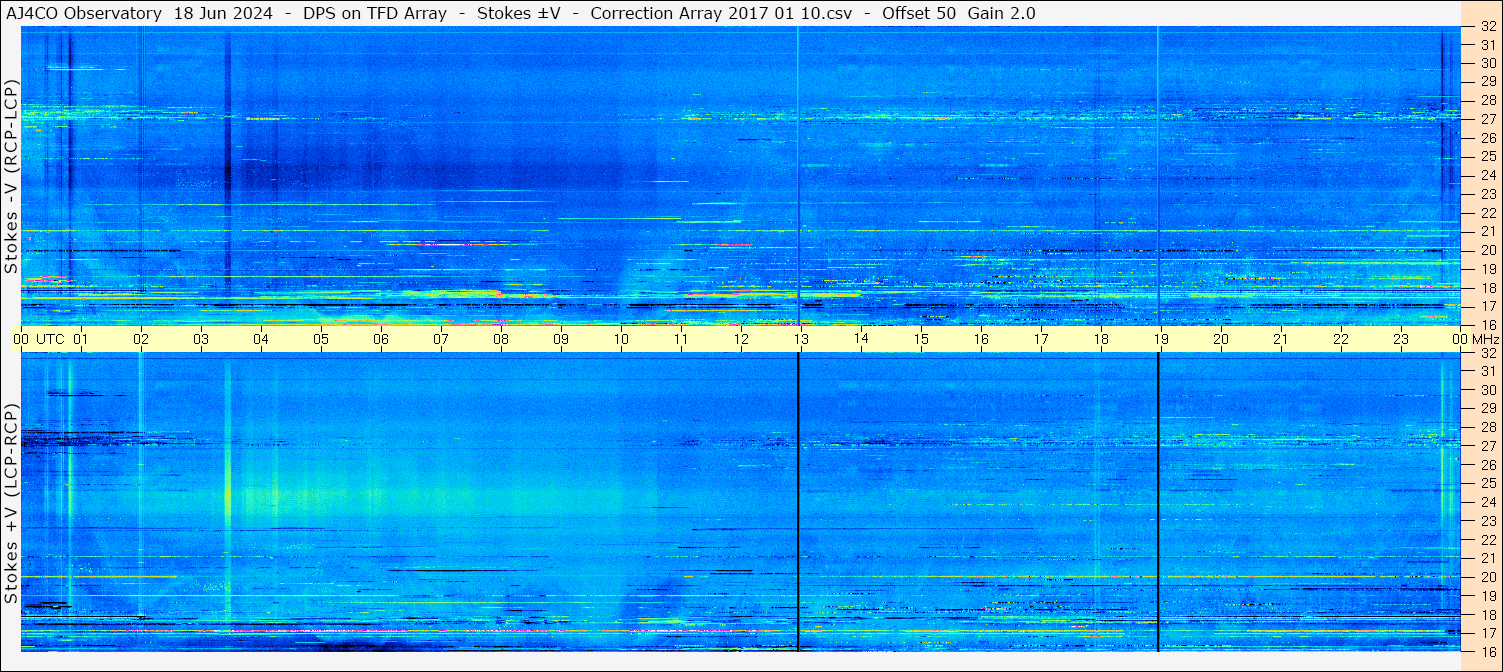Click the 24 MHz label of lower panel

pos(1487,502)
